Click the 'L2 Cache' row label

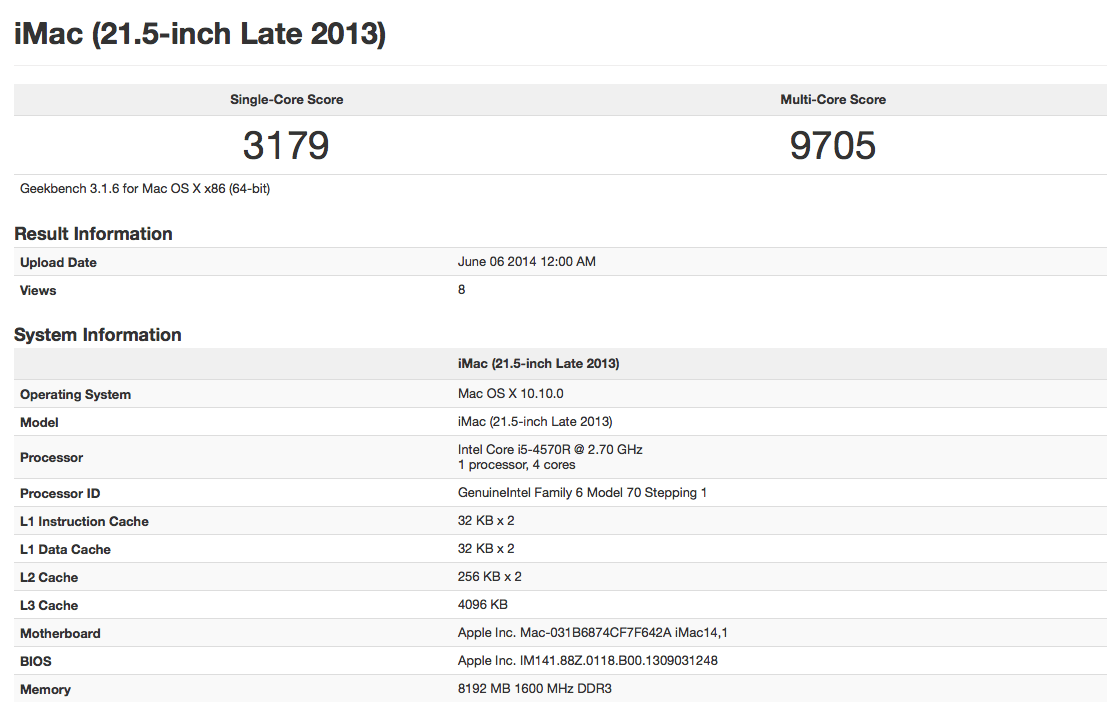(49, 577)
